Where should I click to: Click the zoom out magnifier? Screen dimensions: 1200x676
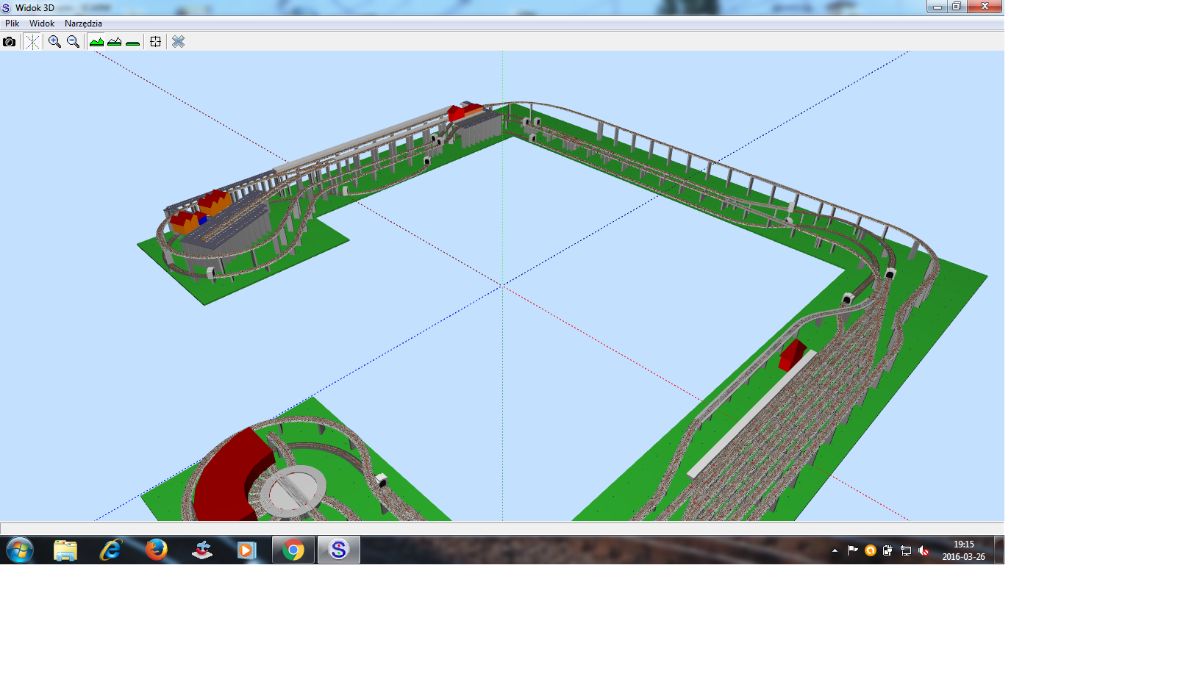point(73,42)
